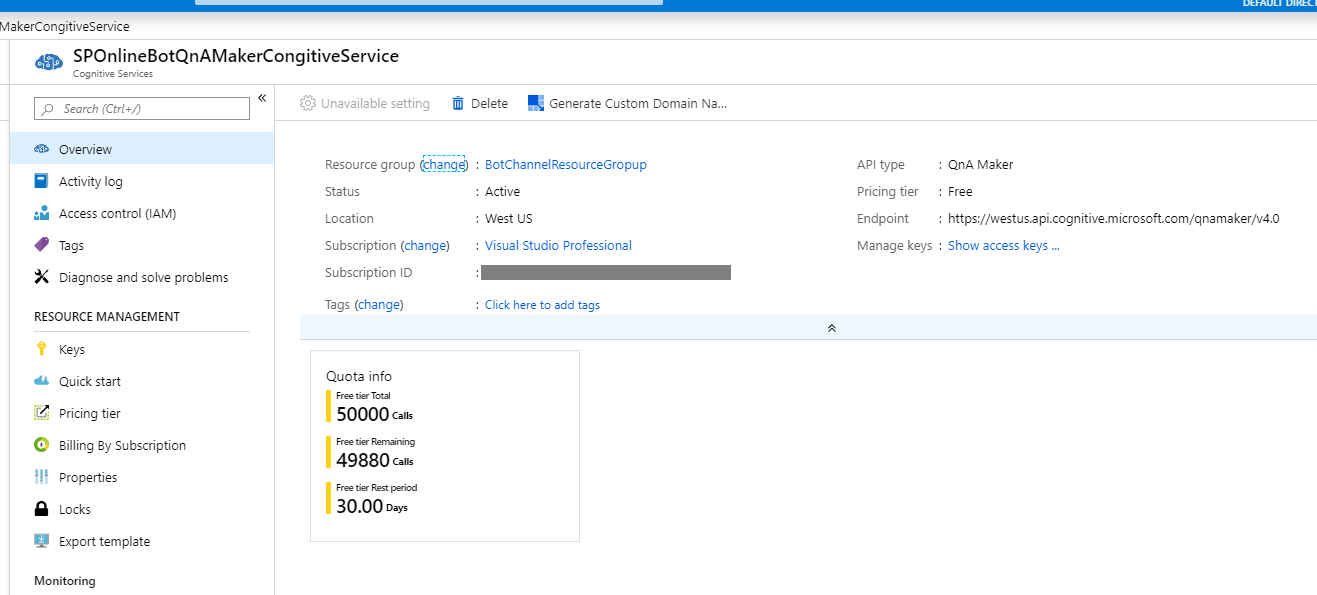Click the Diagnose and solve problems wrench icon
1317x595 pixels.
point(41,277)
